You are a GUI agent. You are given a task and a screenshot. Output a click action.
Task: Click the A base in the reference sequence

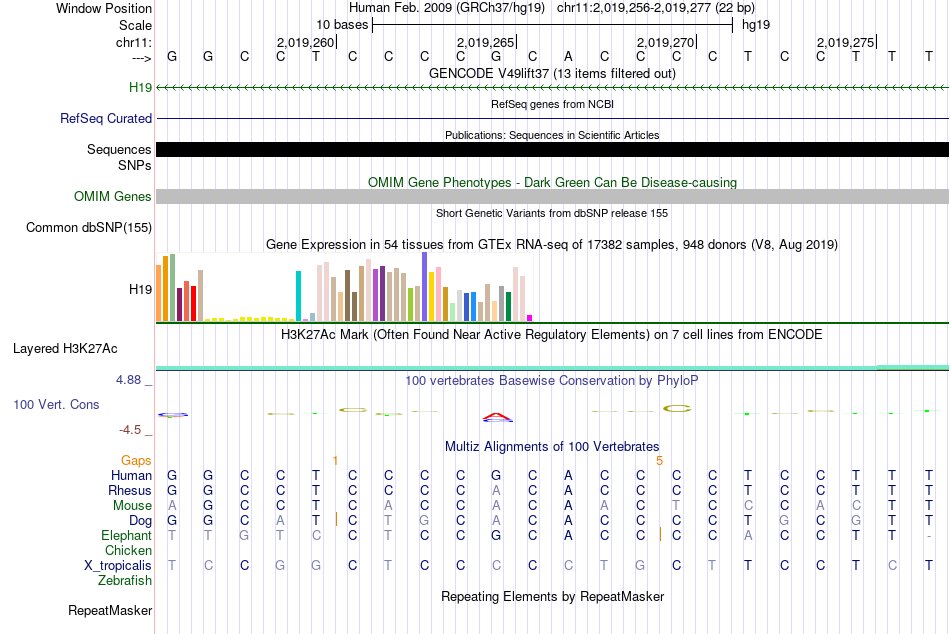(x=568, y=56)
